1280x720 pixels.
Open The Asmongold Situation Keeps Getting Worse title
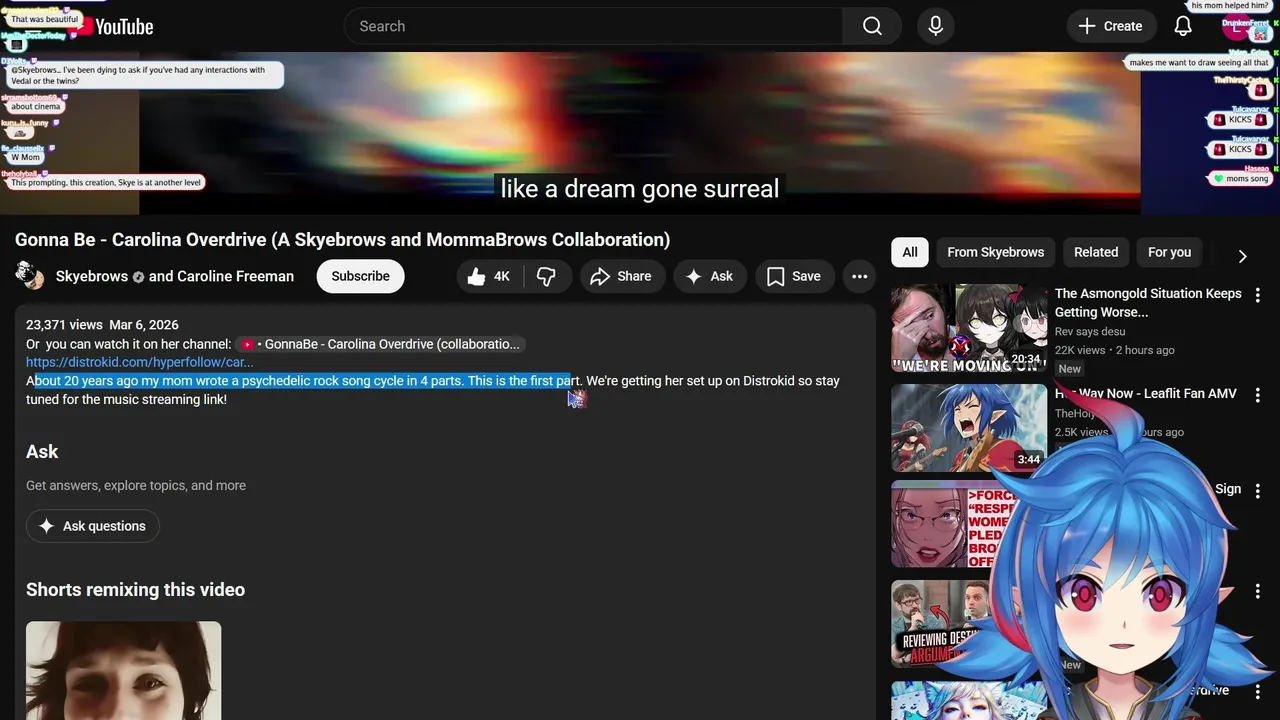(x=1148, y=303)
